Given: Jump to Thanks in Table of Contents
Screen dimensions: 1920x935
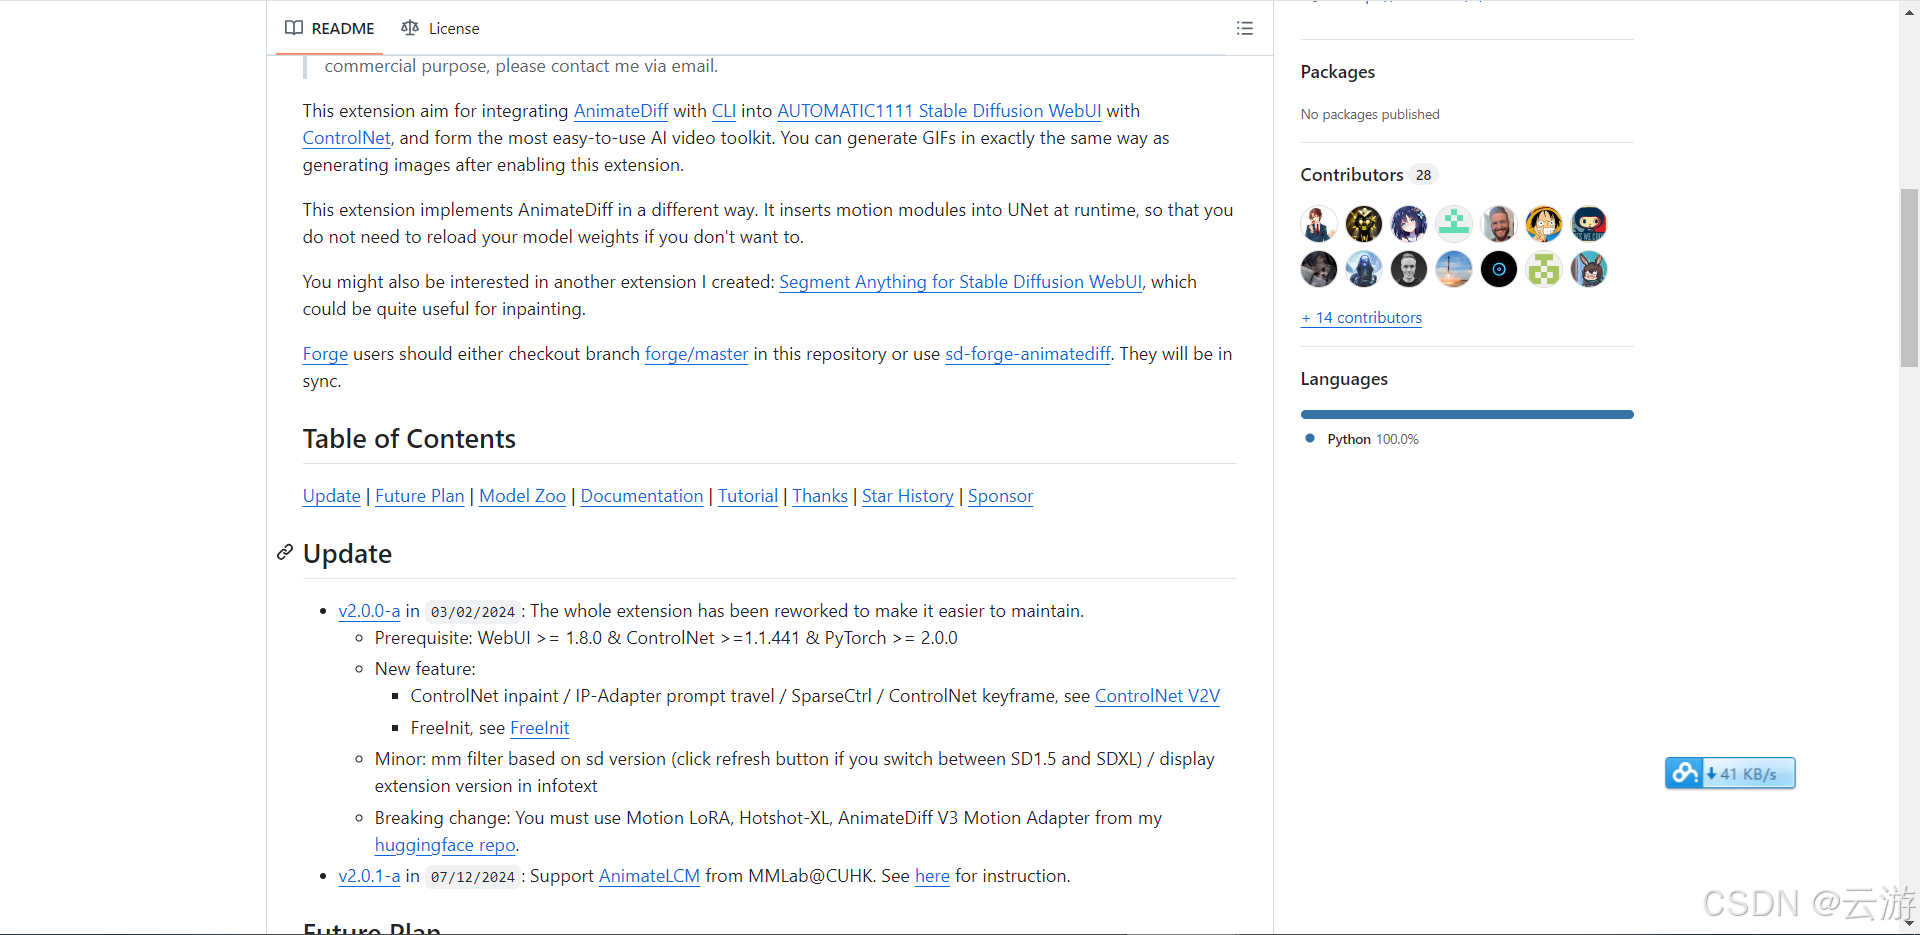Looking at the screenshot, I should pos(820,496).
